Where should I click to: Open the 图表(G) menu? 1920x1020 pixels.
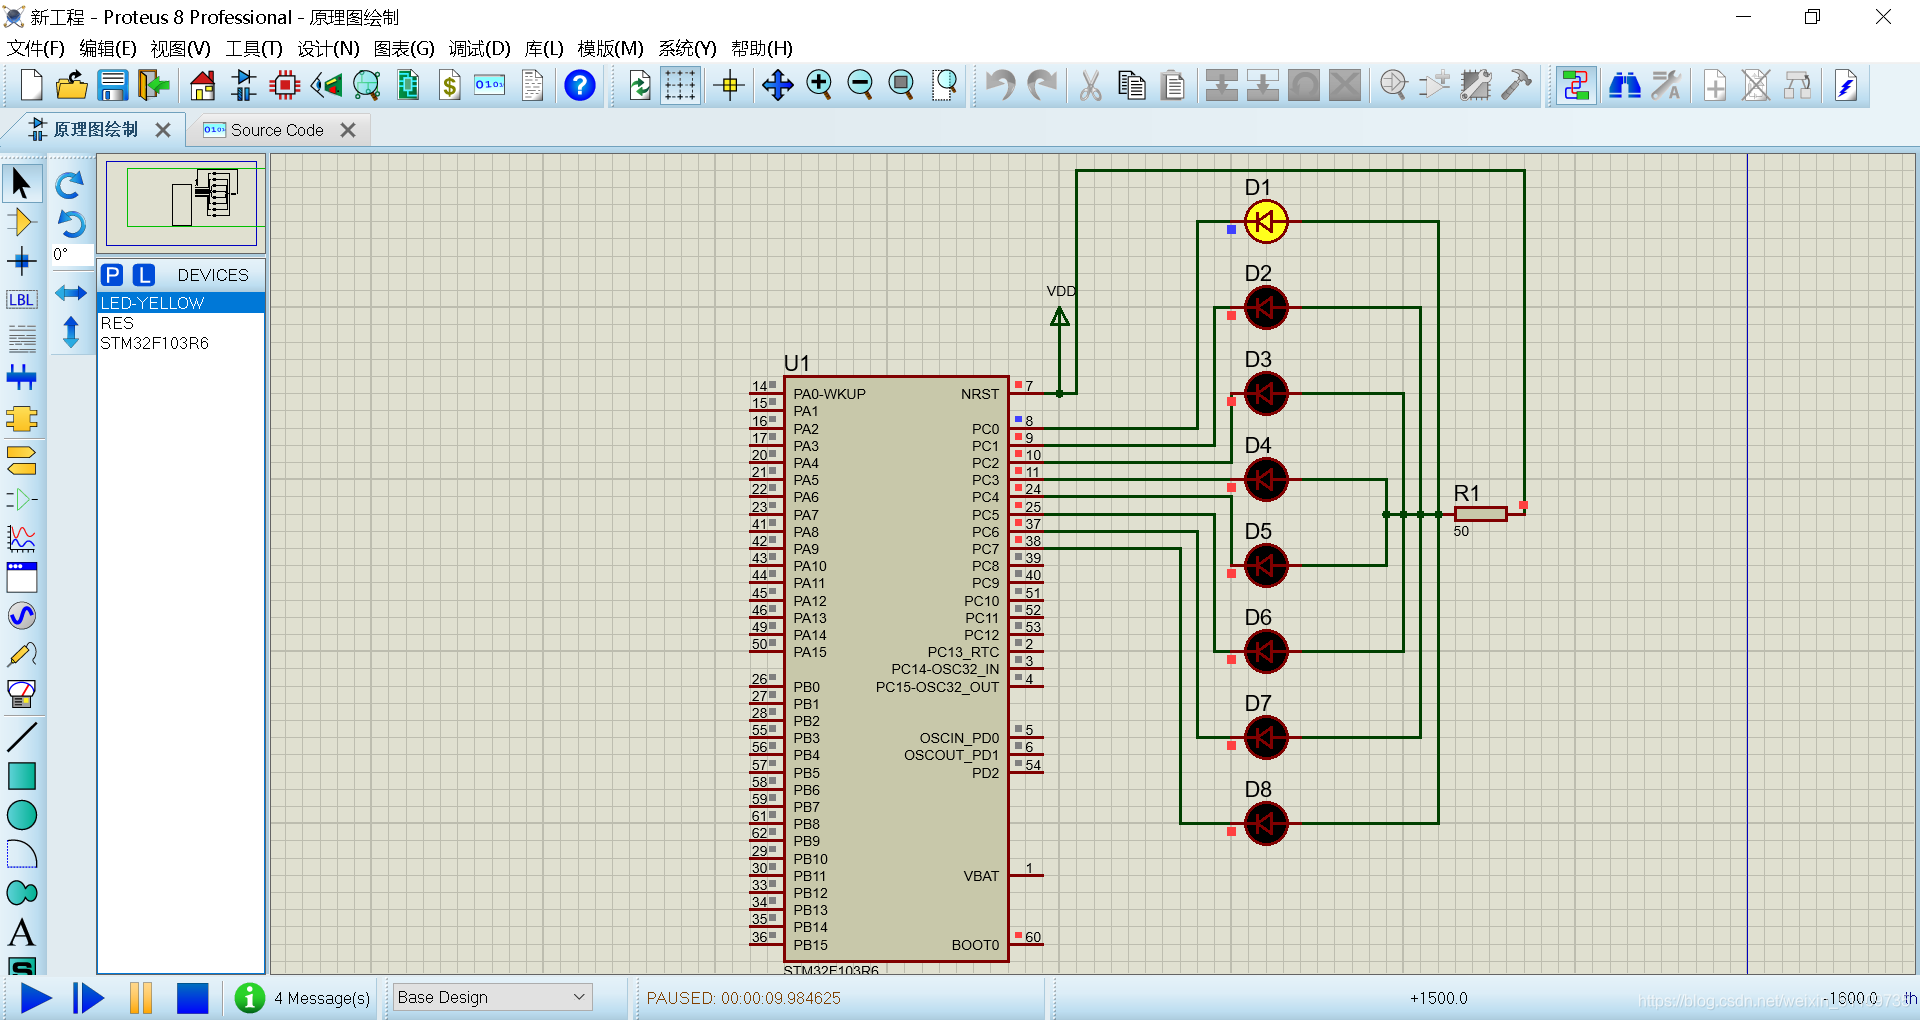click(x=404, y=48)
